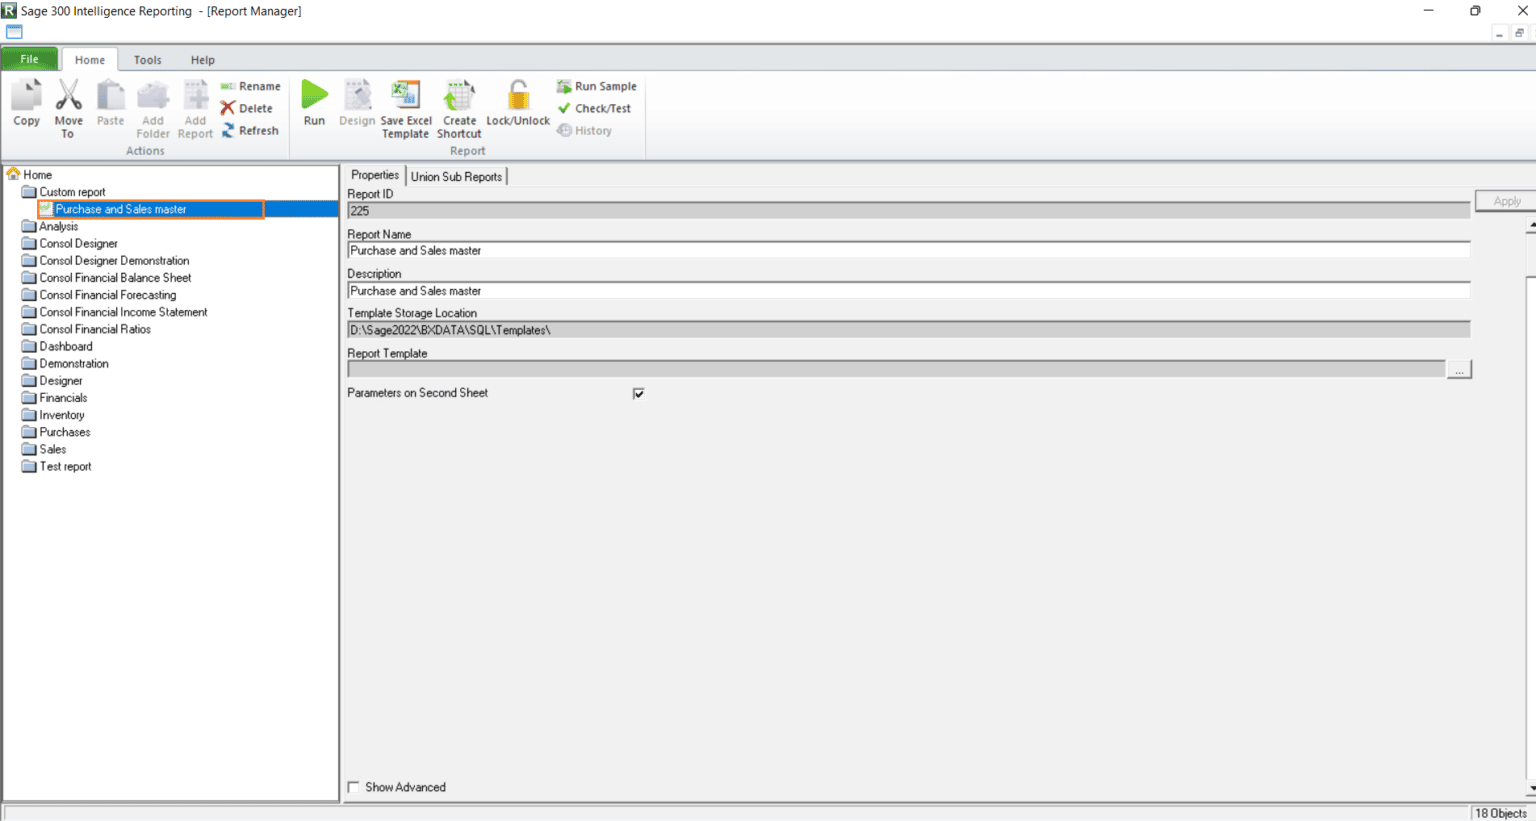Click Save Excel Template
Viewport: 1536px width, 821px height.
click(405, 104)
